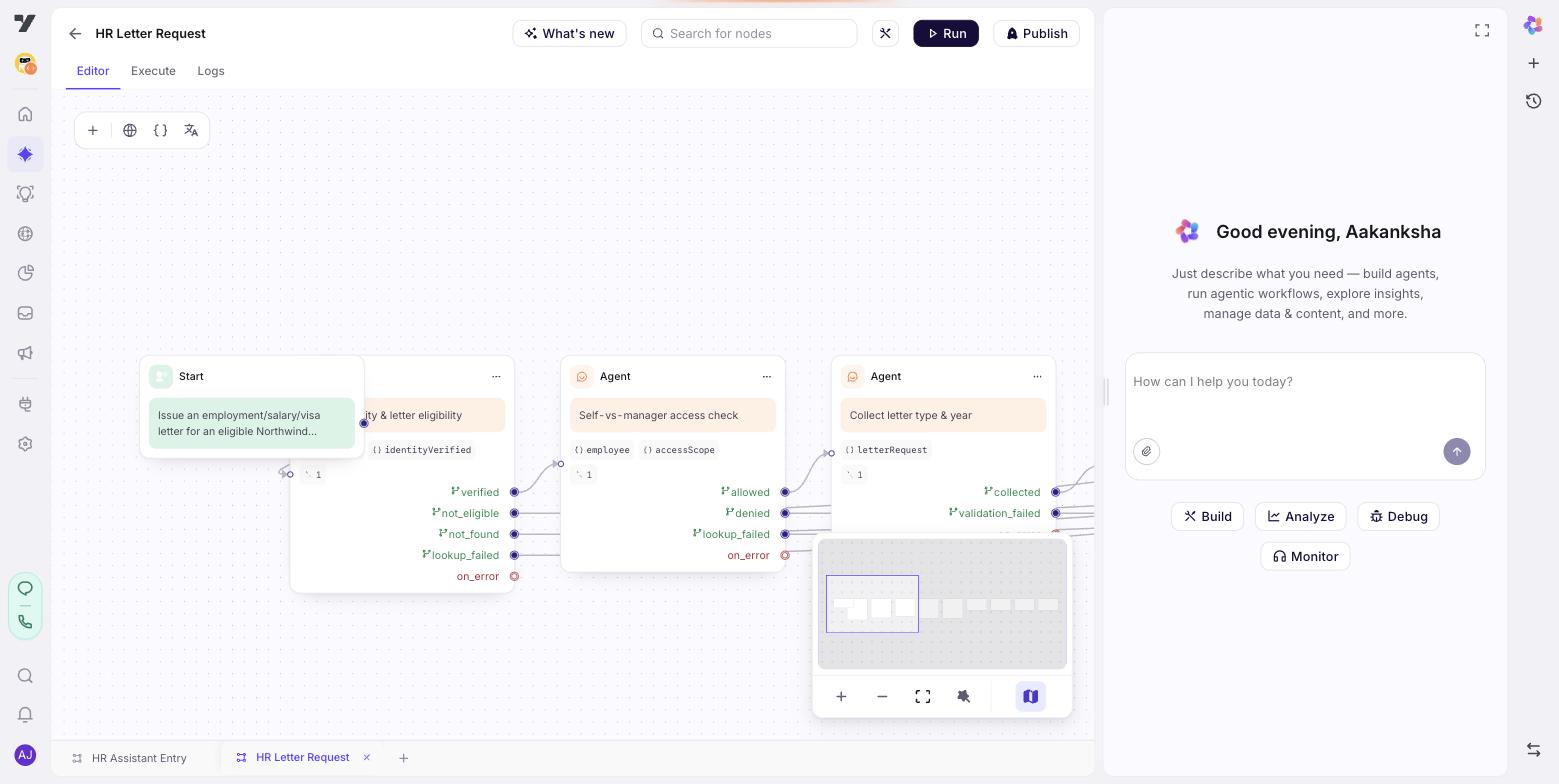Image resolution: width=1559 pixels, height=784 pixels.
Task: Toggle the minimap visibility
Action: pos(1031,697)
